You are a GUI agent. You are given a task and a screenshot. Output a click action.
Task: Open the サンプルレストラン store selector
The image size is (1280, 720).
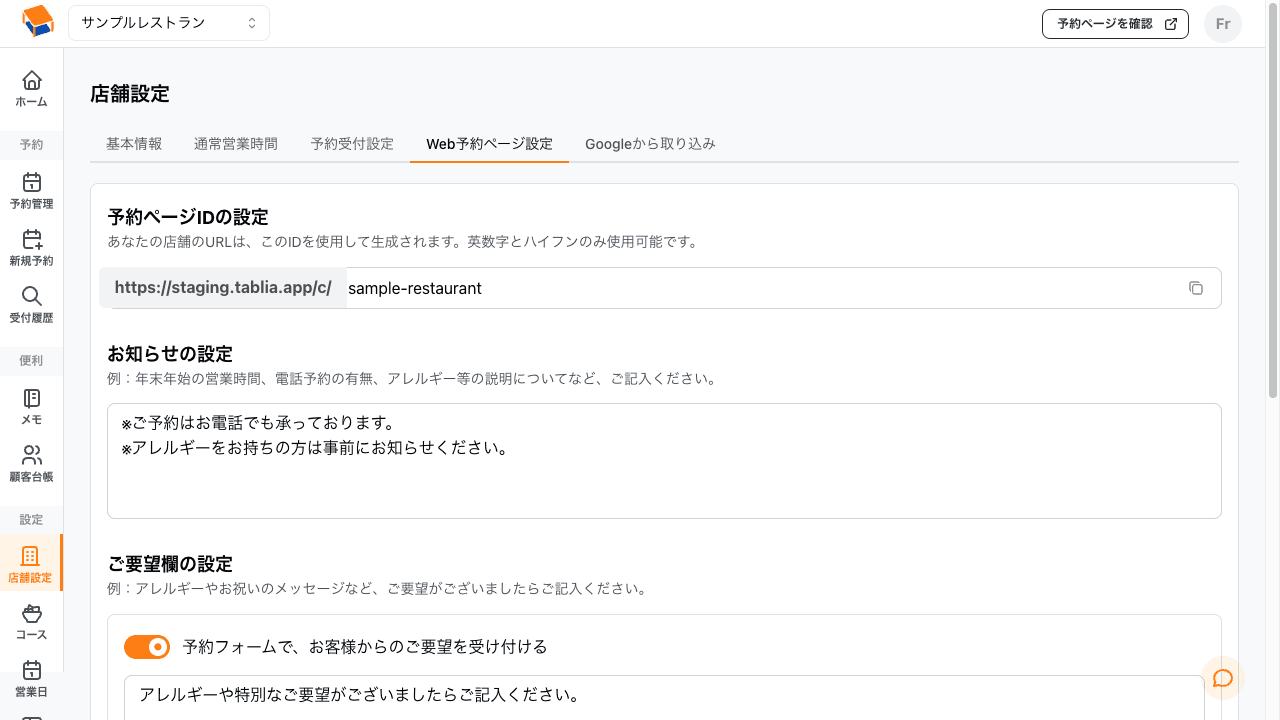coord(168,22)
